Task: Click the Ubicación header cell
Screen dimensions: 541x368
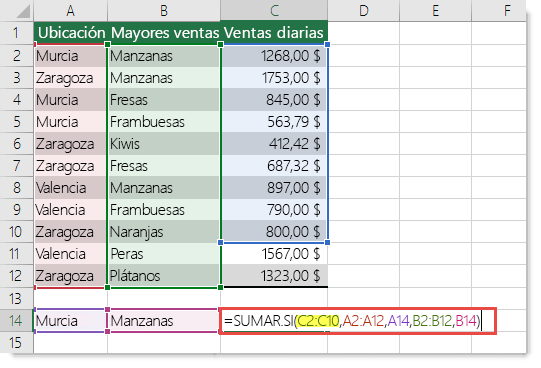Action: coord(71,33)
